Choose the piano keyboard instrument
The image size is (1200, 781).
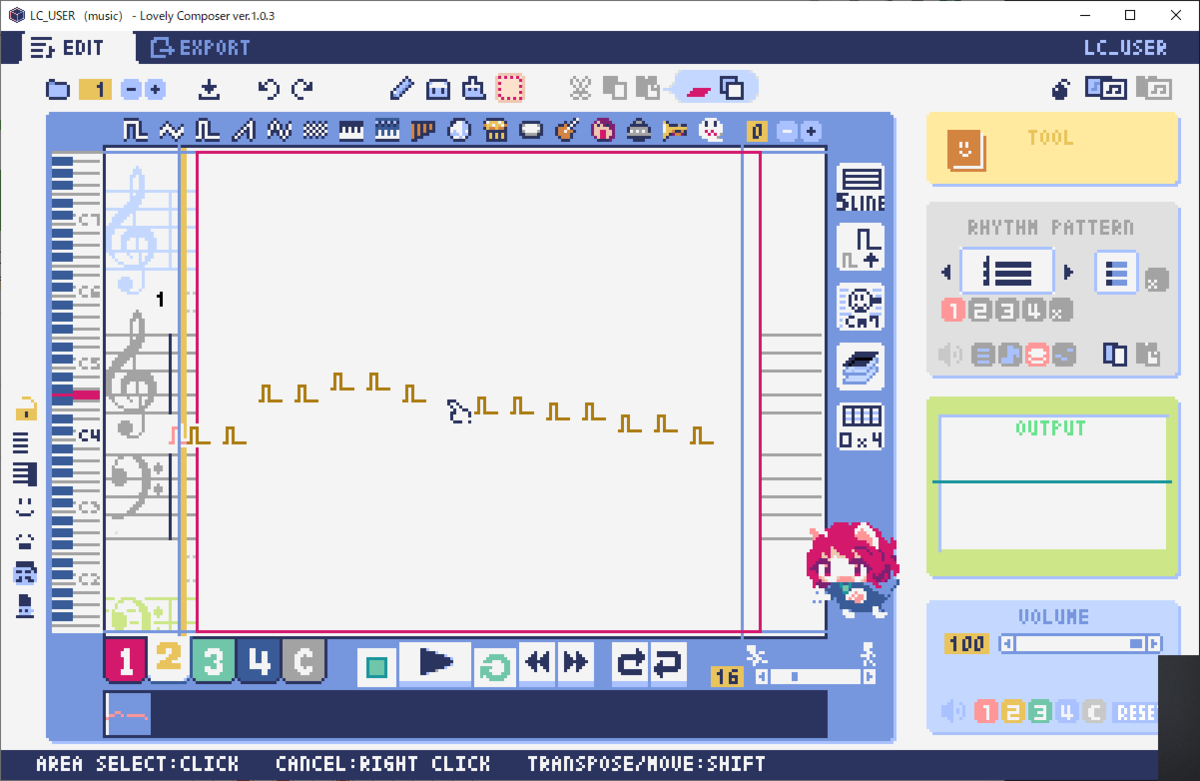[351, 130]
